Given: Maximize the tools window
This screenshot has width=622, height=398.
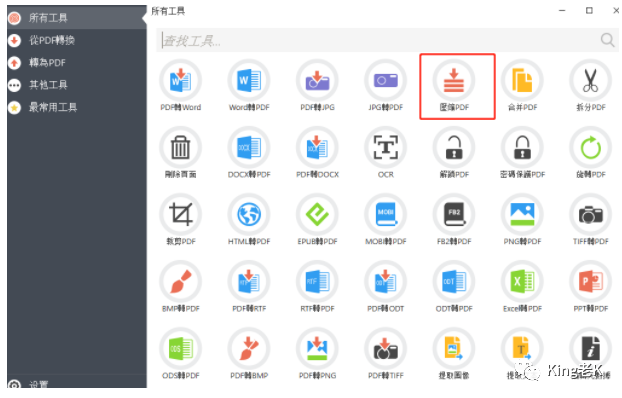Looking at the screenshot, I should (x=589, y=11).
